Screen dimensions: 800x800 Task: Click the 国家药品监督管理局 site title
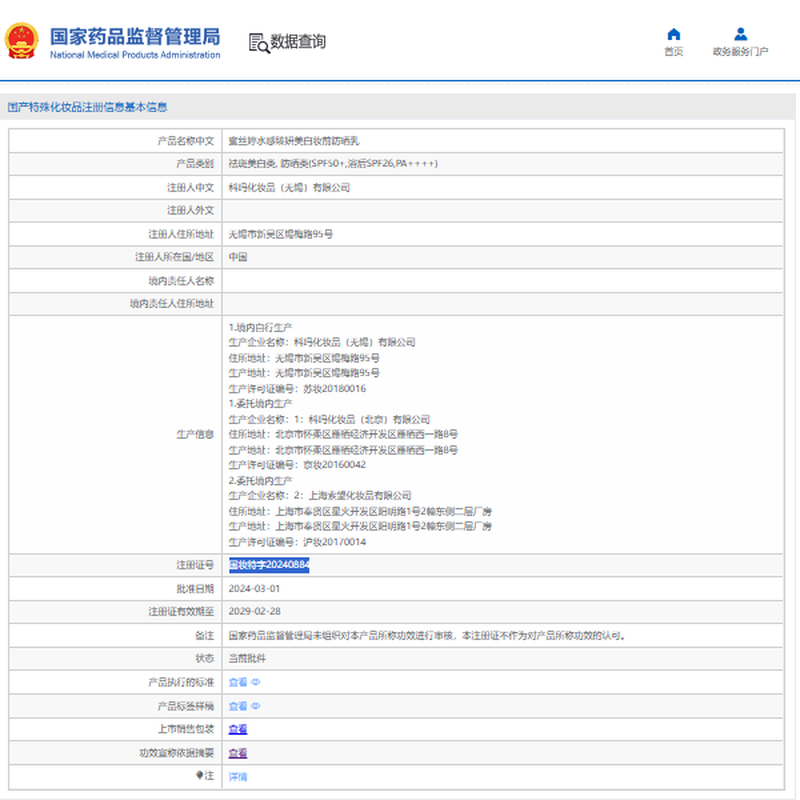pos(135,36)
